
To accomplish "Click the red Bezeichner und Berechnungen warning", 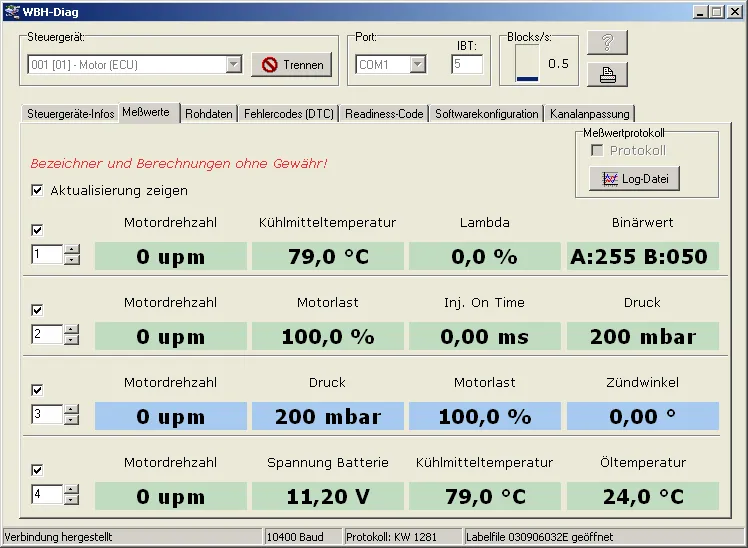I will point(179,164).
